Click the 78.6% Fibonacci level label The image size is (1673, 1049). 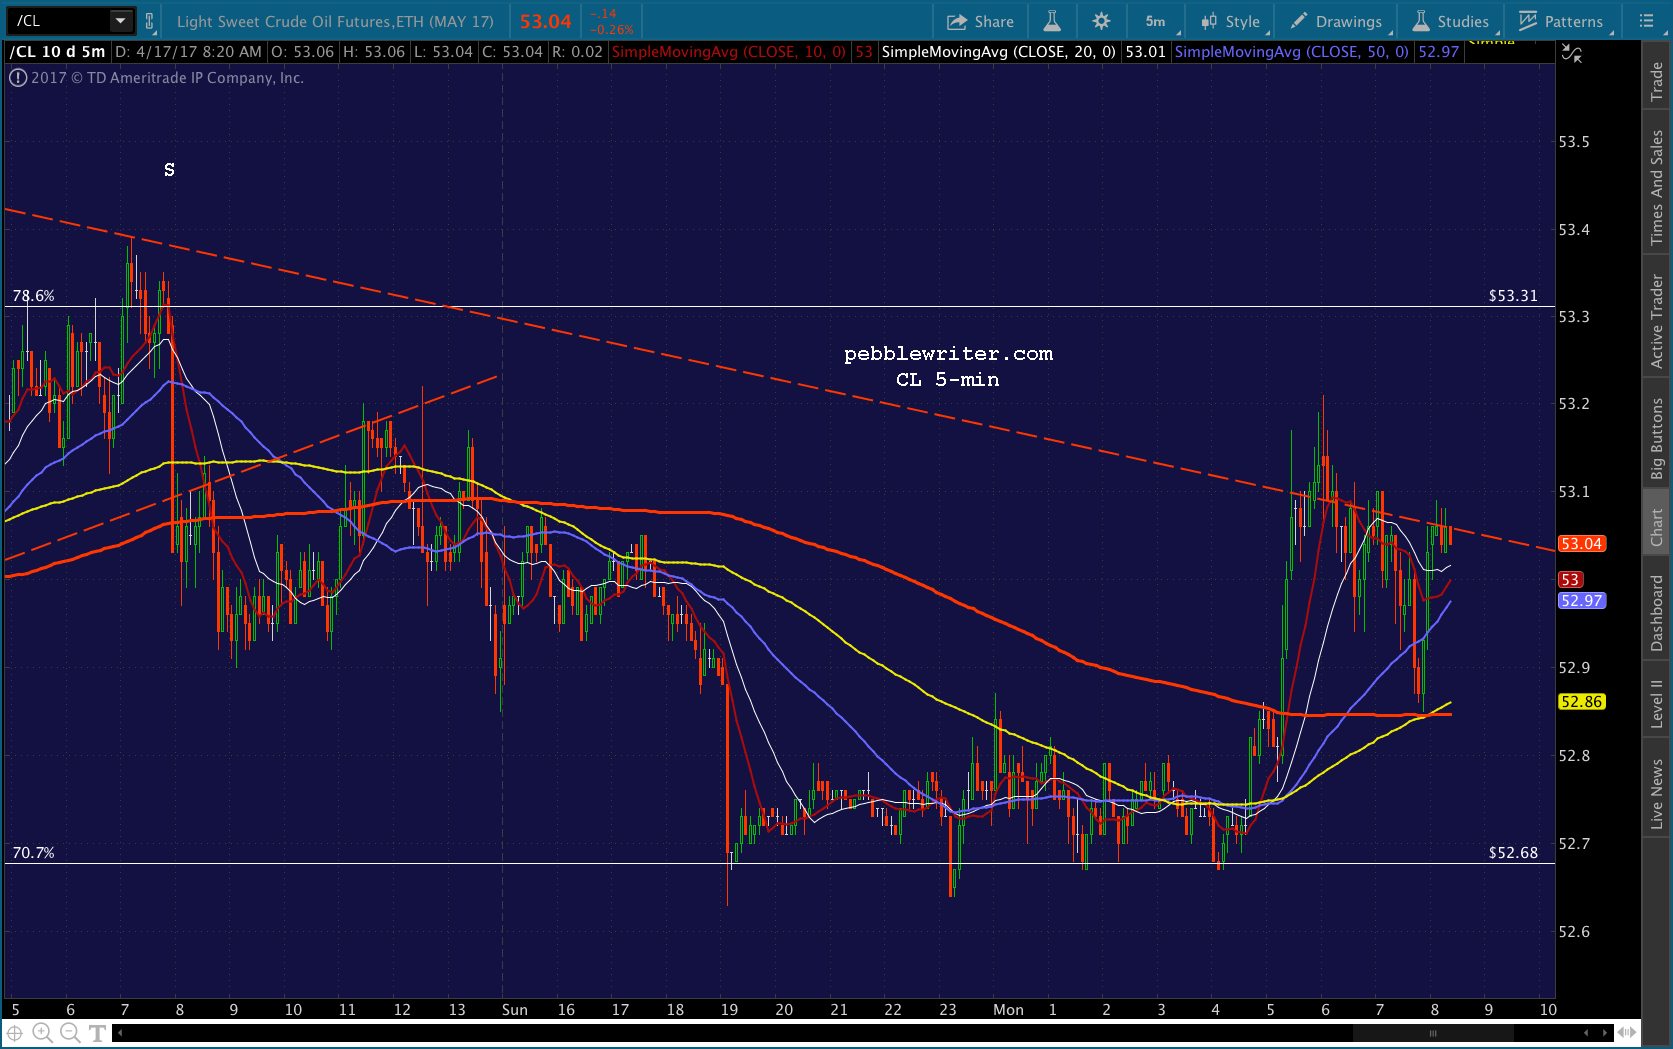click(33, 296)
